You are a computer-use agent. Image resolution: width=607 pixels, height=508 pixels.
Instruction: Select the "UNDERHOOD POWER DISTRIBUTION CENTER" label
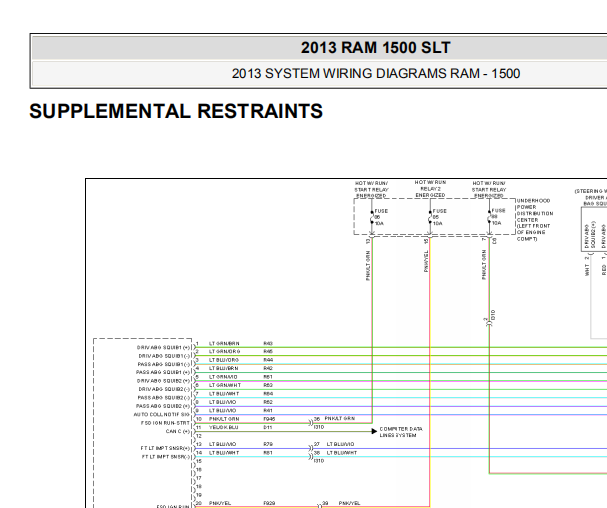point(535,220)
